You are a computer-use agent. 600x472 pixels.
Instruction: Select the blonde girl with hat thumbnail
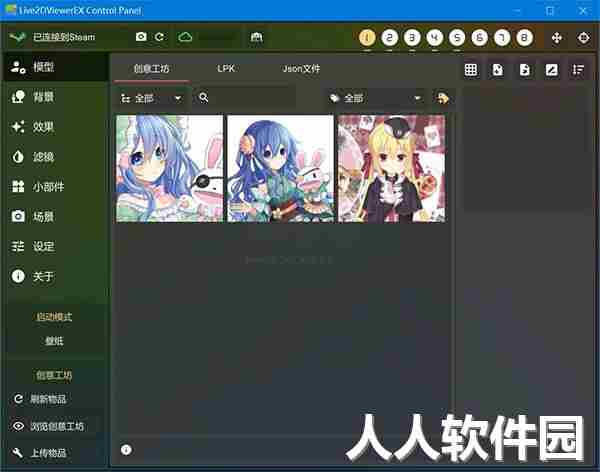tap(392, 168)
